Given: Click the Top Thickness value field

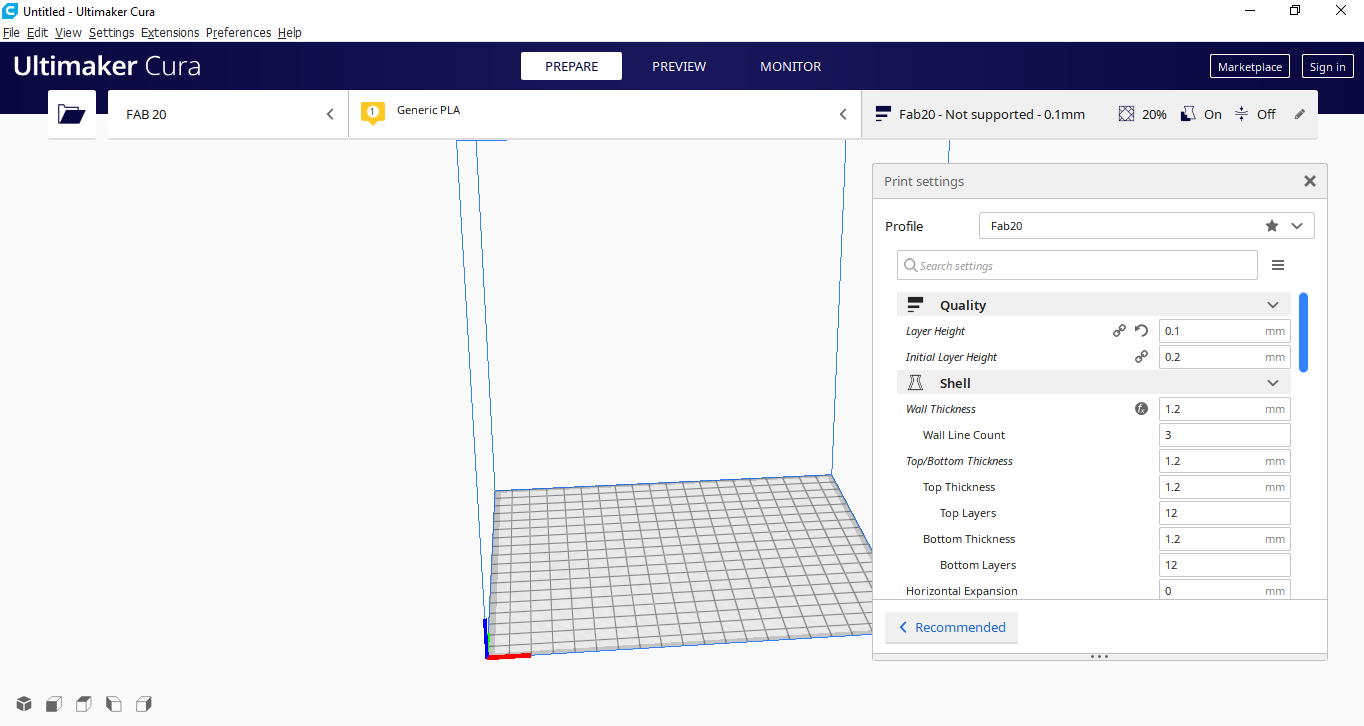Looking at the screenshot, I should [1225, 487].
